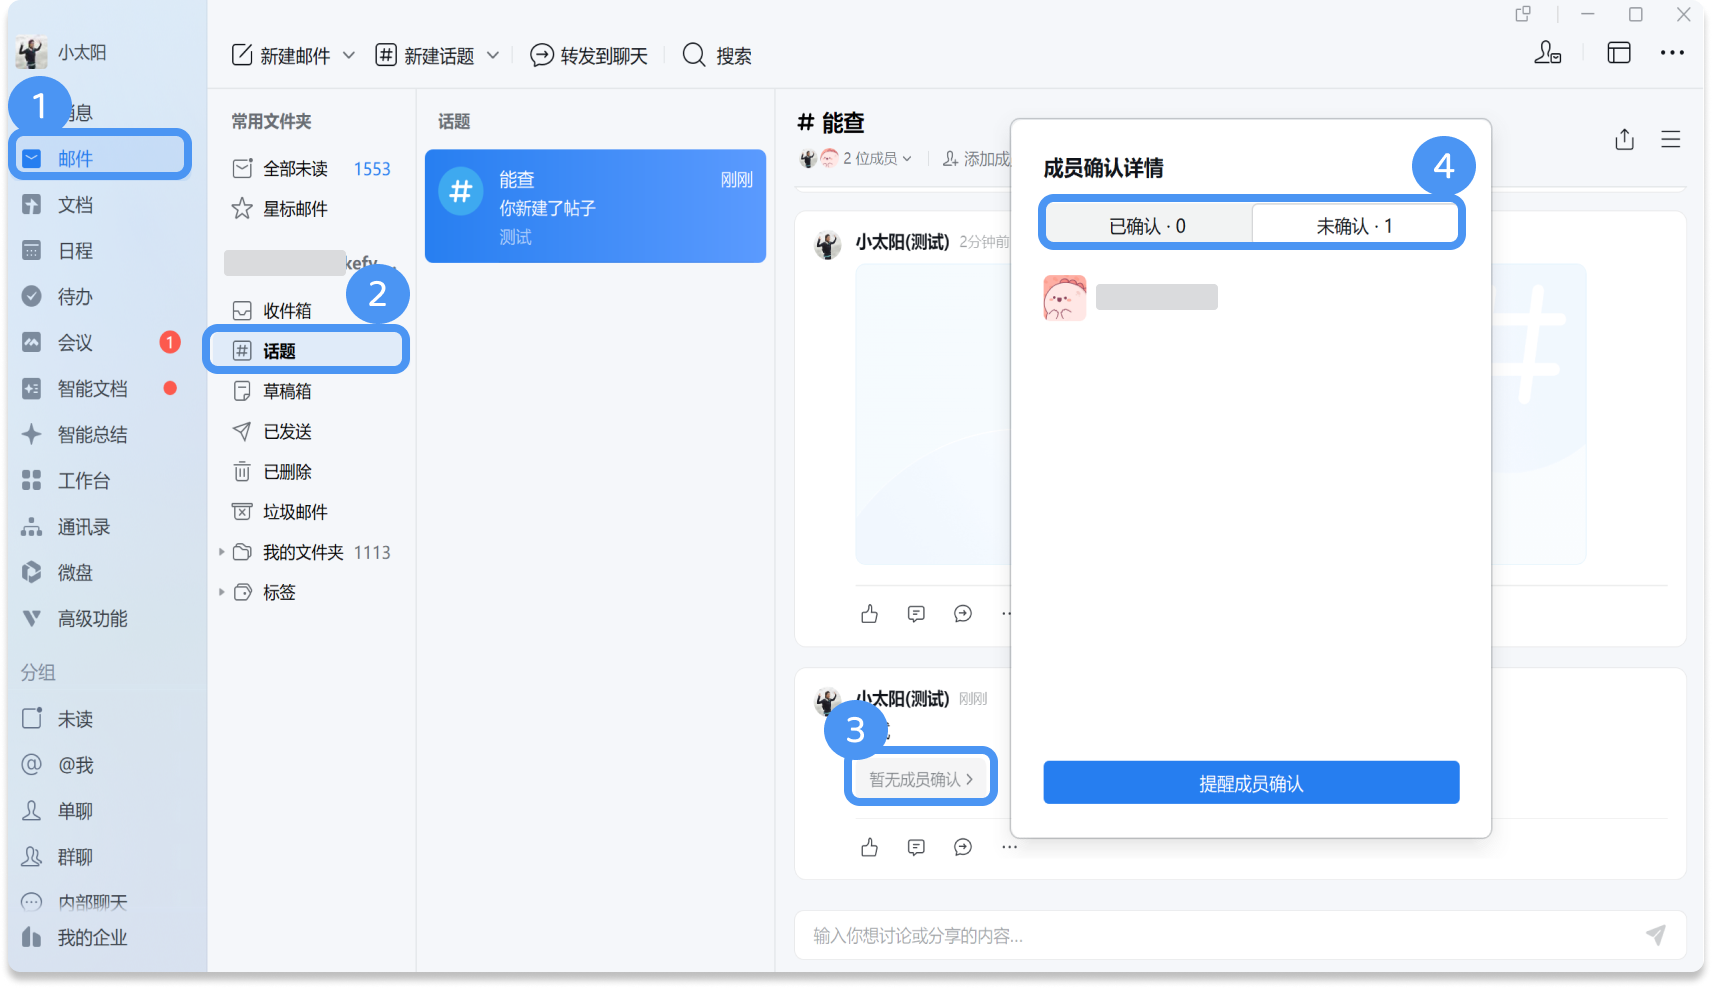Click the discussion input field

pyautogui.click(x=1220, y=935)
